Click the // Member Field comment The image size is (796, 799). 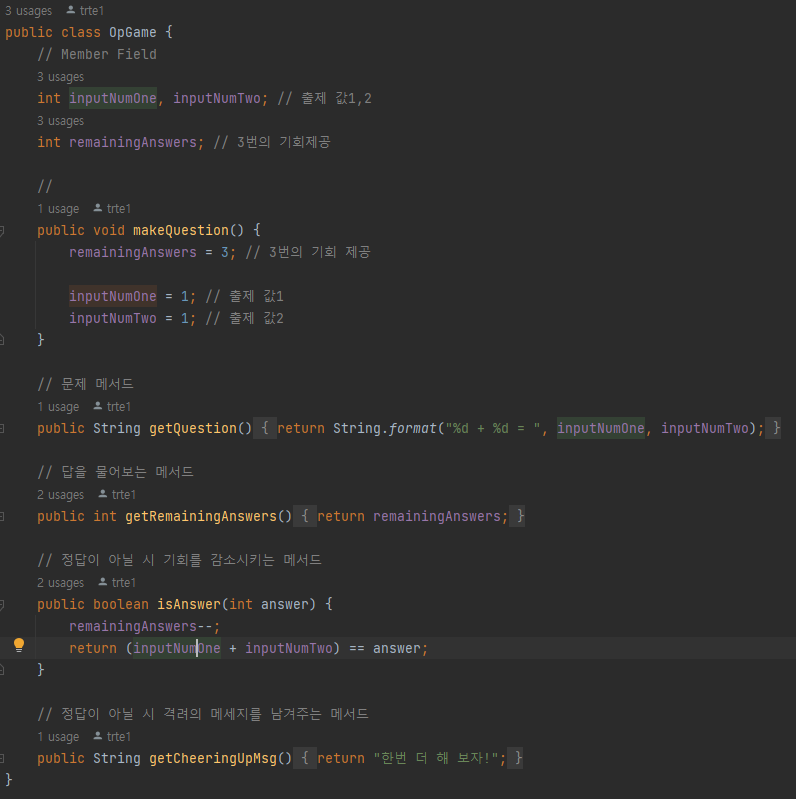pyautogui.click(x=97, y=54)
